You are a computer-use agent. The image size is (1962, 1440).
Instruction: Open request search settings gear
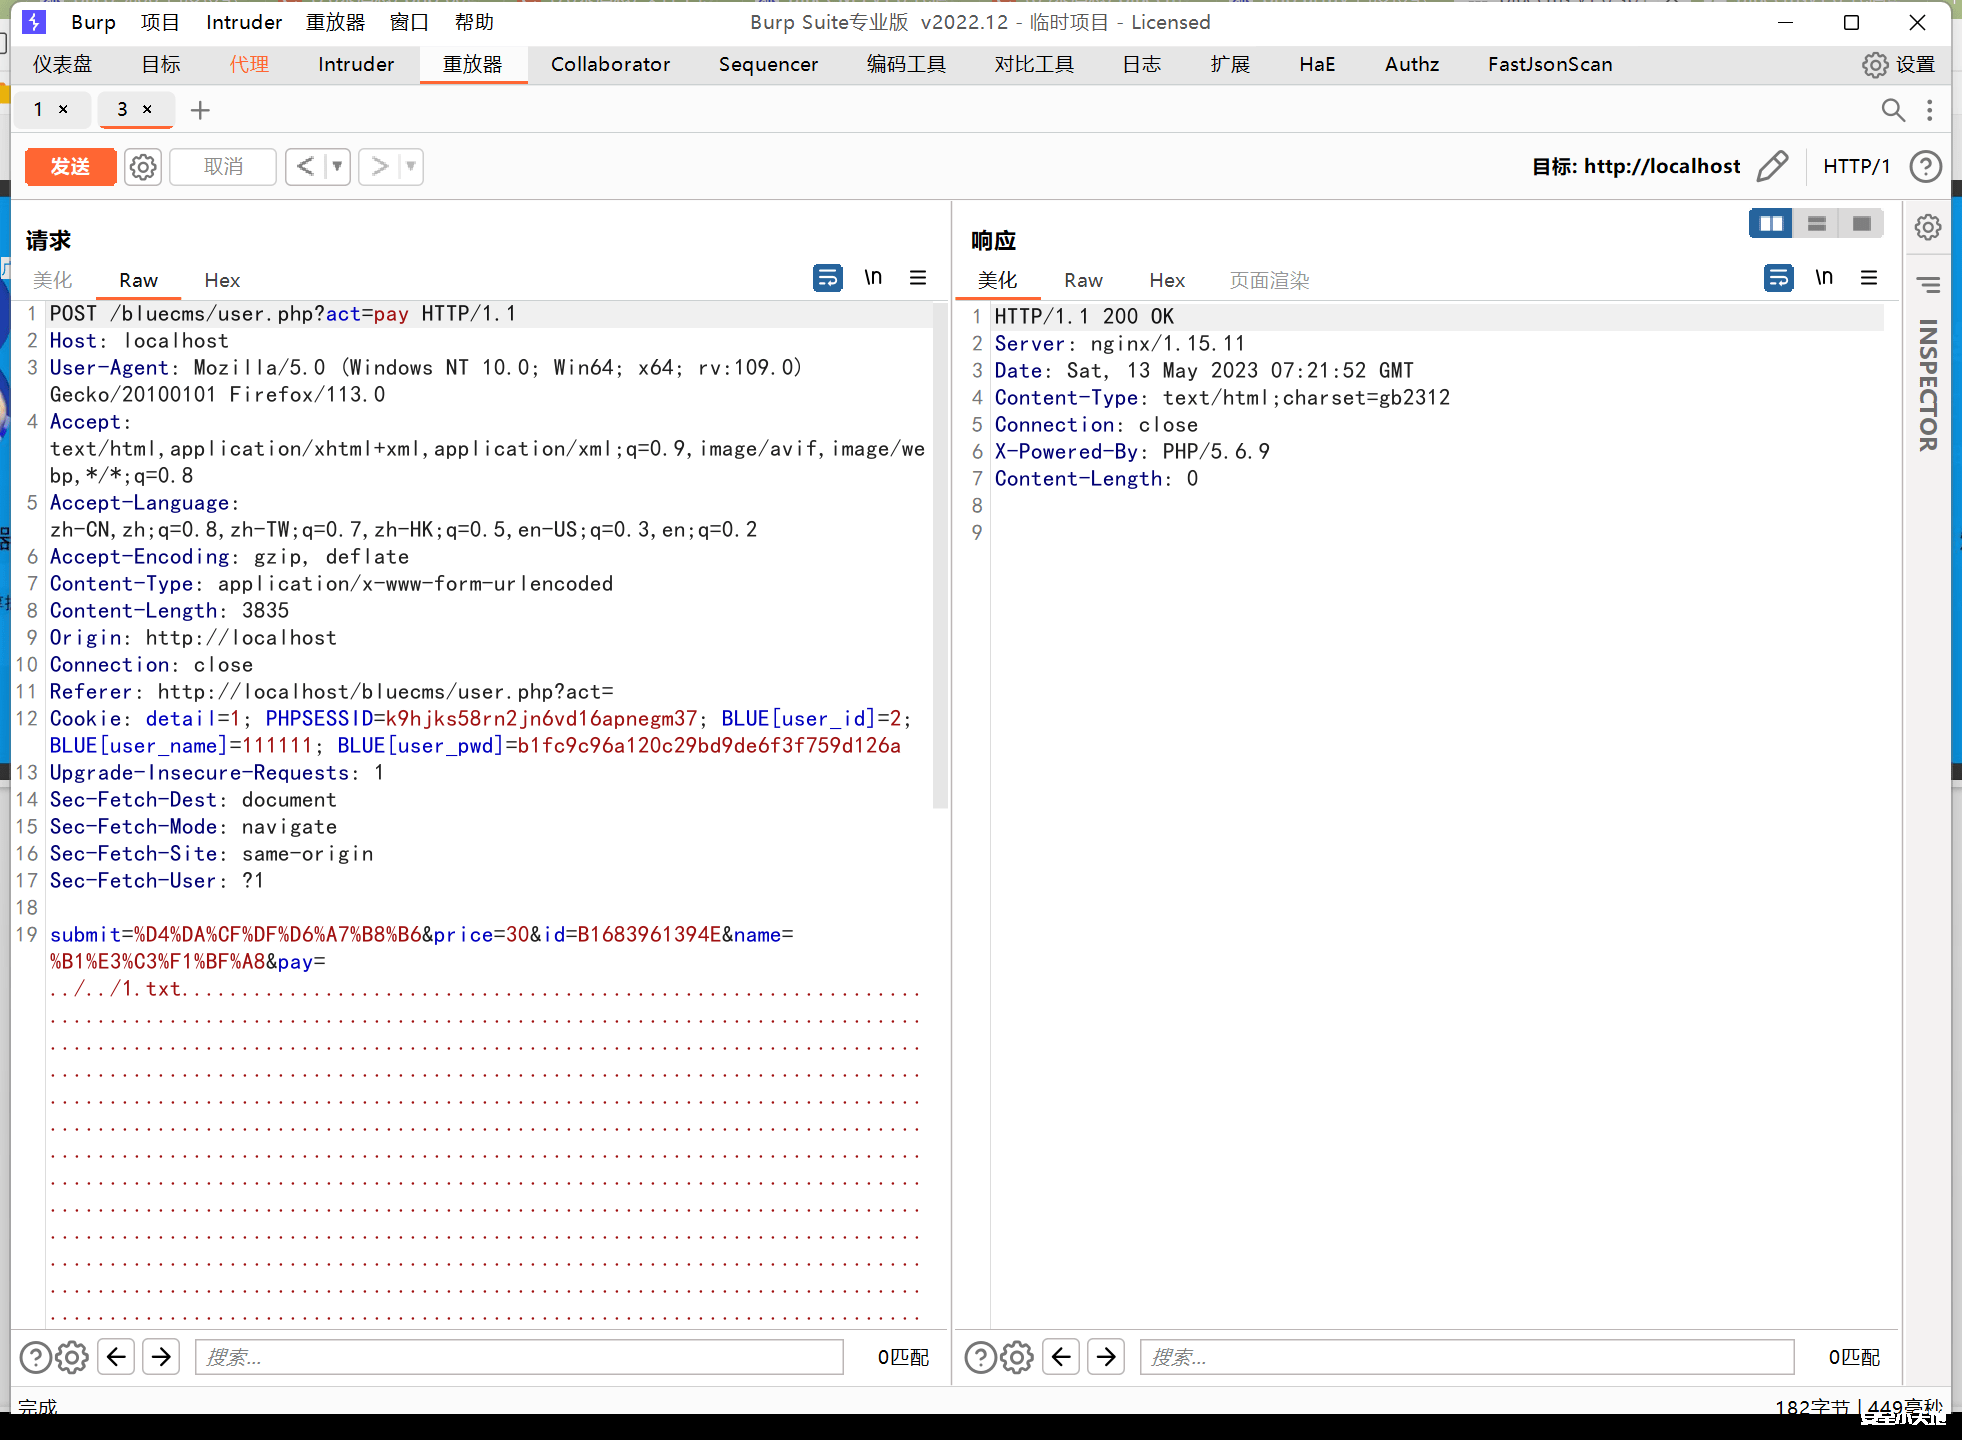tap(72, 1357)
